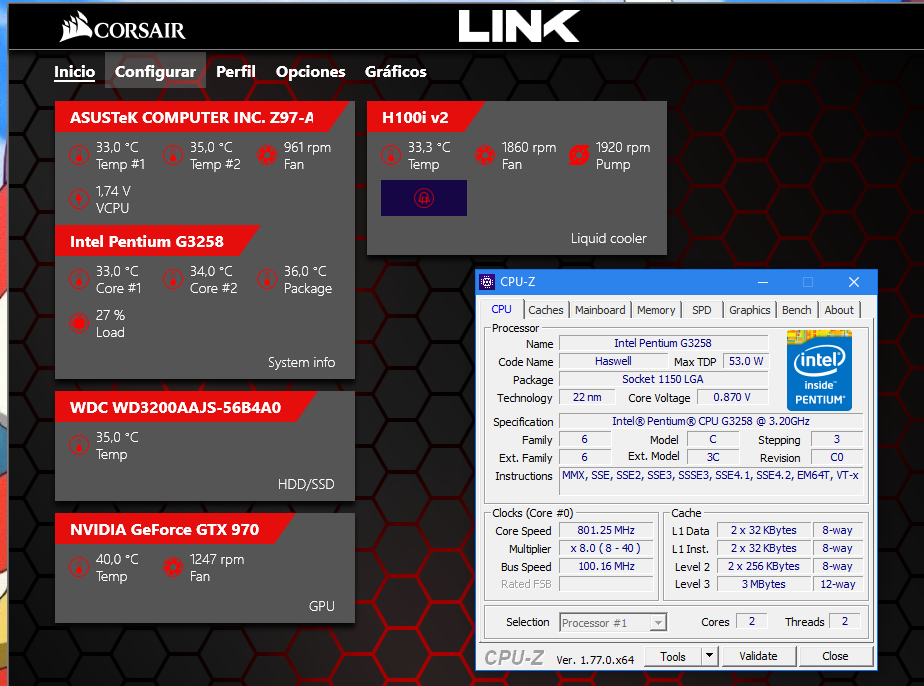924x686 pixels.
Task: Click the Core Speed value 801.25 MHz
Action: [606, 530]
